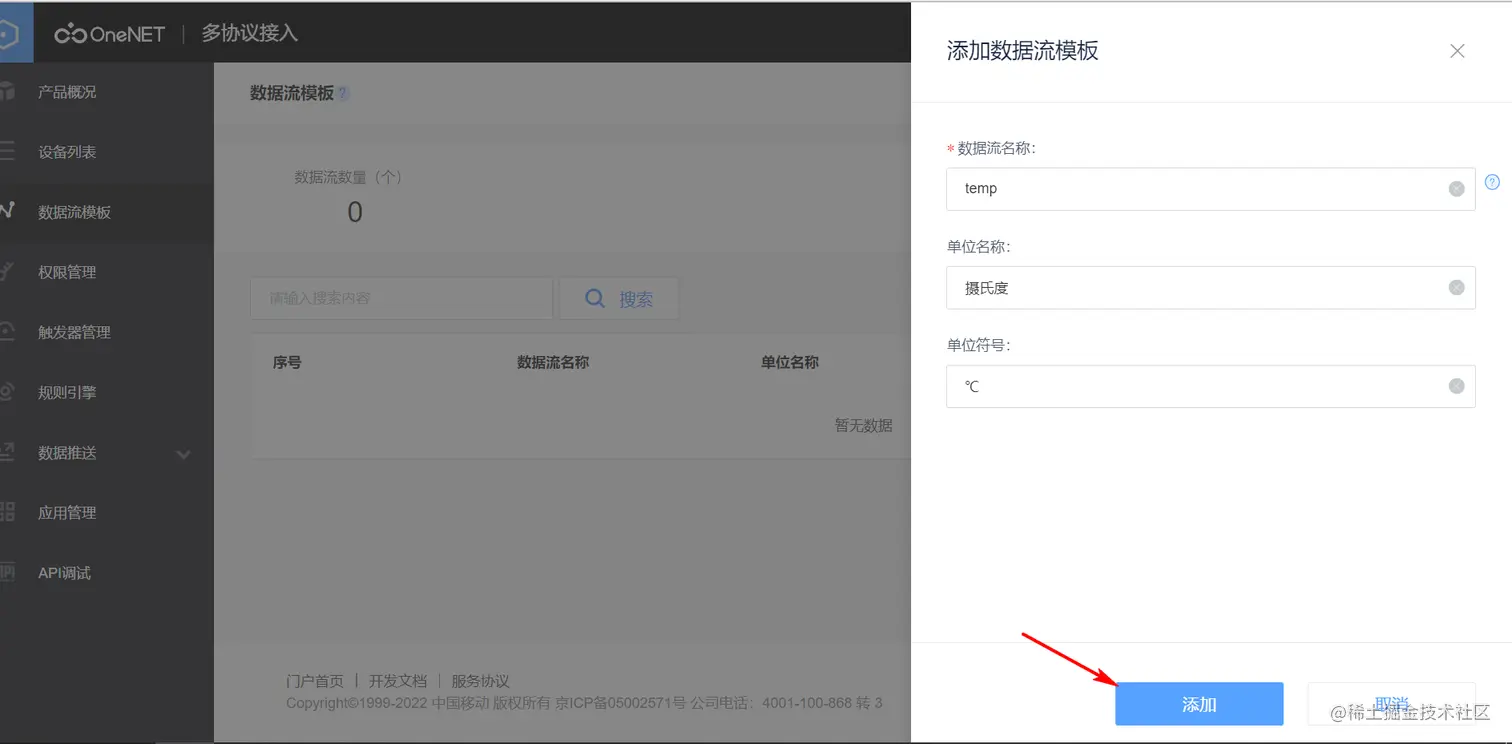Click the 数据流数量 count value 0

[355, 212]
